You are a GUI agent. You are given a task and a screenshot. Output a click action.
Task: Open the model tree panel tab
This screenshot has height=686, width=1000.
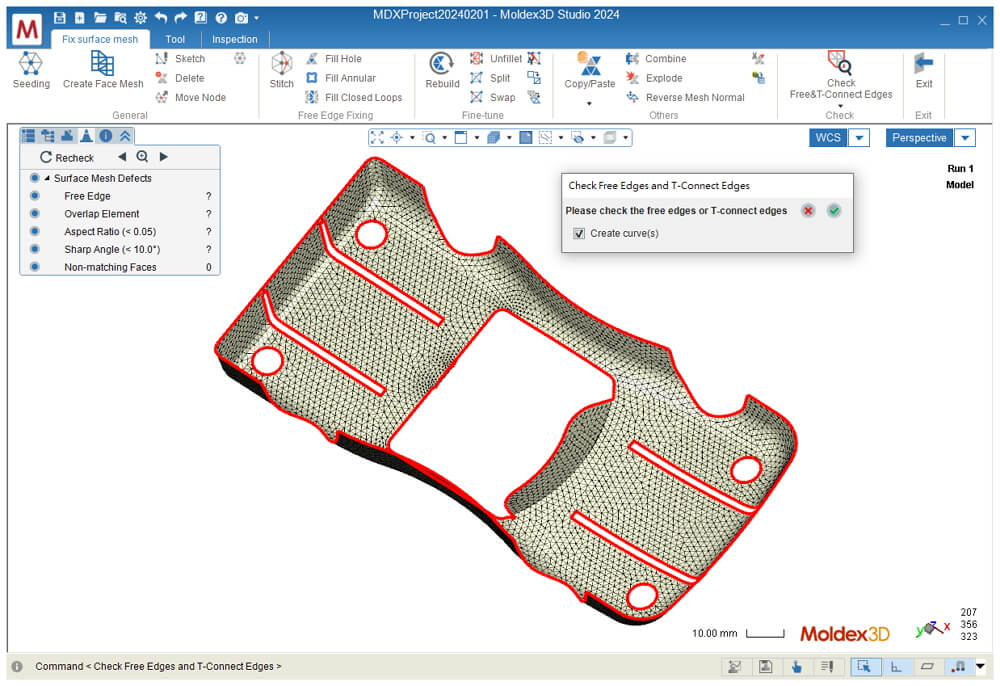pyautogui.click(x=47, y=136)
